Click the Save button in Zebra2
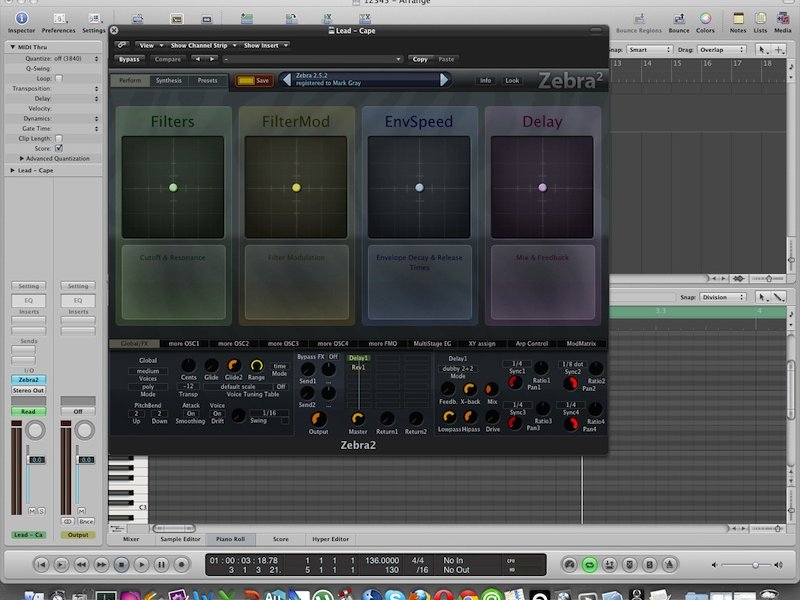This screenshot has width=800, height=600. coord(255,81)
